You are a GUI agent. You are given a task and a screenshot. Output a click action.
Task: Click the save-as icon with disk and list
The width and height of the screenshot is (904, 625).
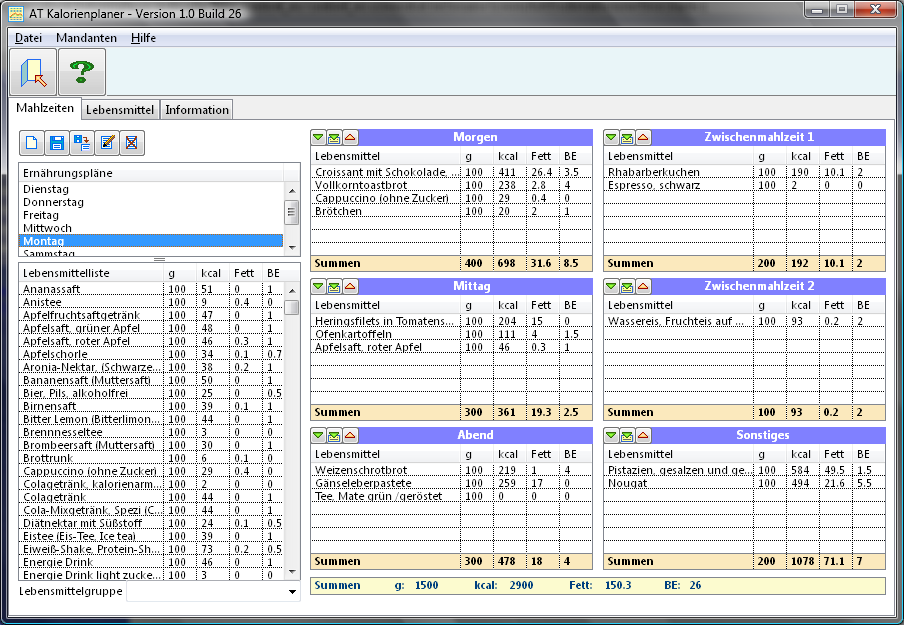coord(82,143)
